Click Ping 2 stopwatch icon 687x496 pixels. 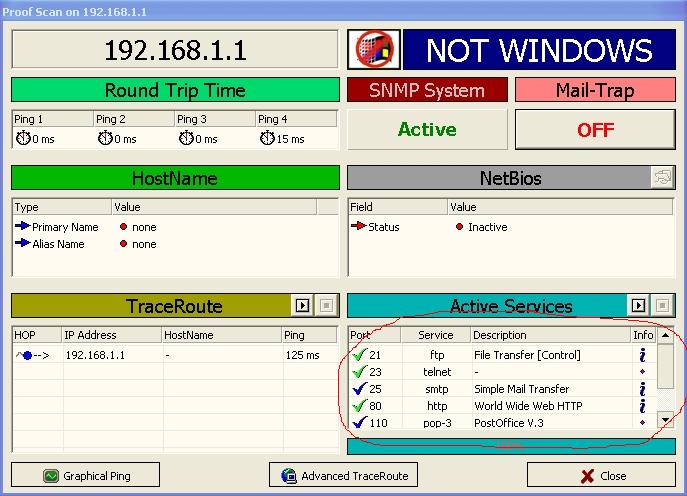(x=105, y=138)
